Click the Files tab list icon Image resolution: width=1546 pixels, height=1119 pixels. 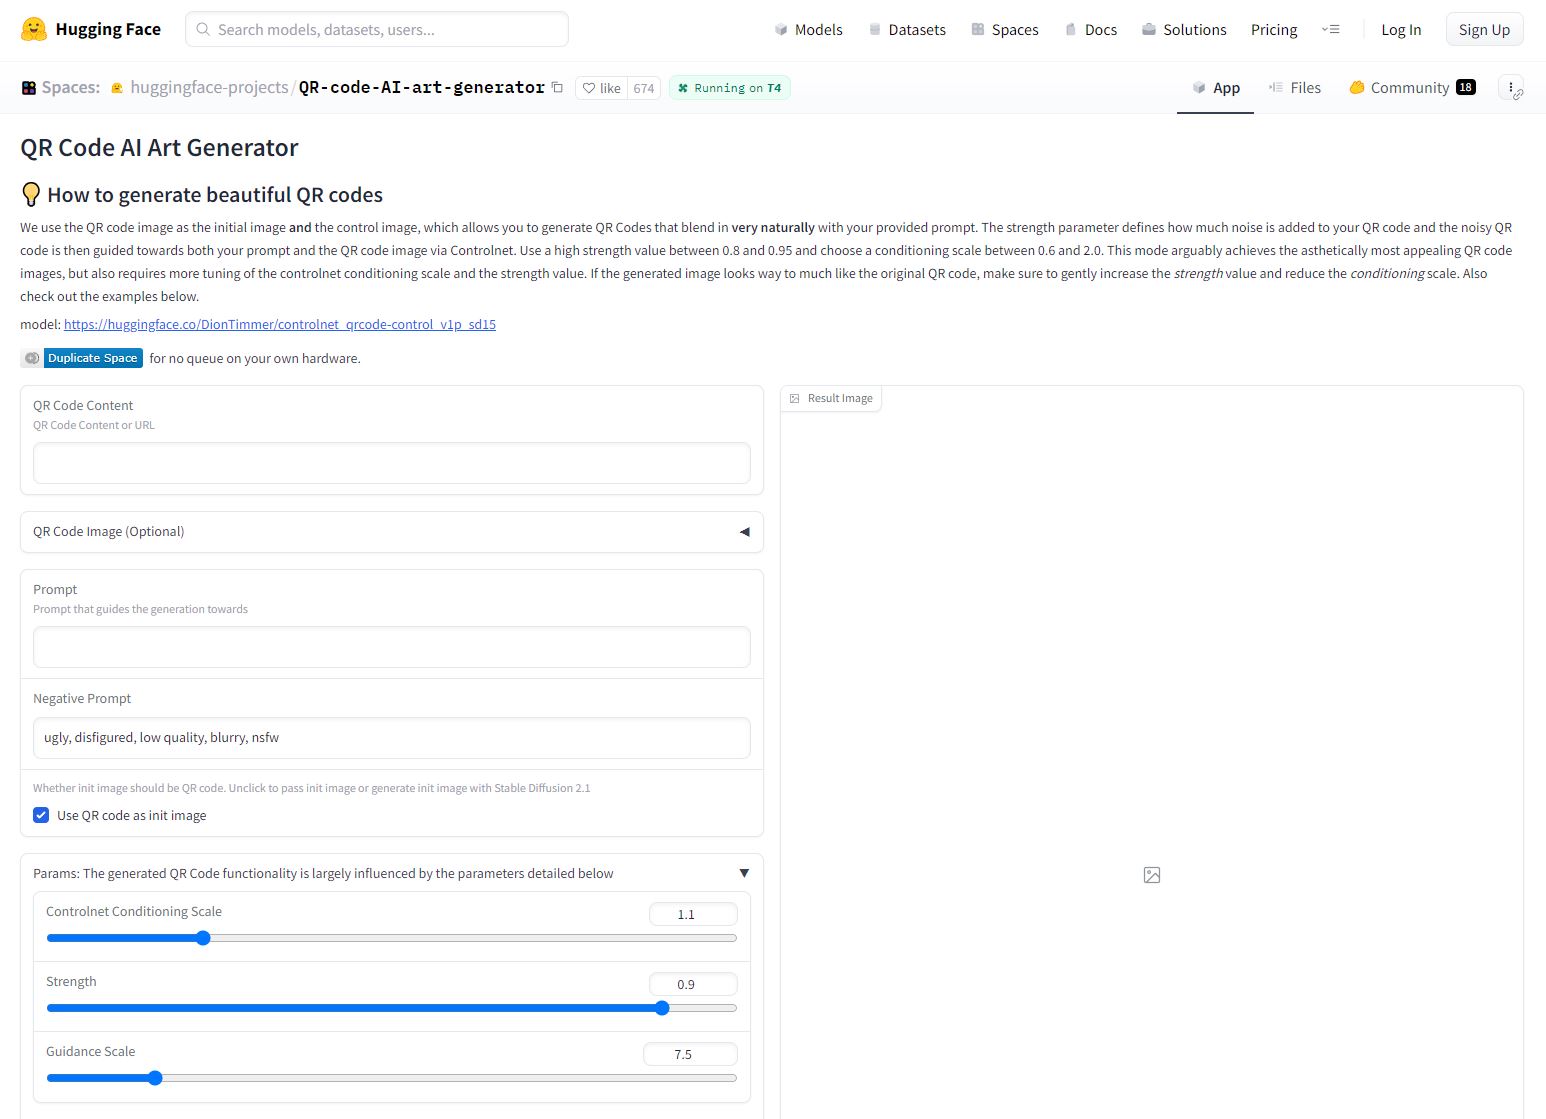click(x=1276, y=88)
